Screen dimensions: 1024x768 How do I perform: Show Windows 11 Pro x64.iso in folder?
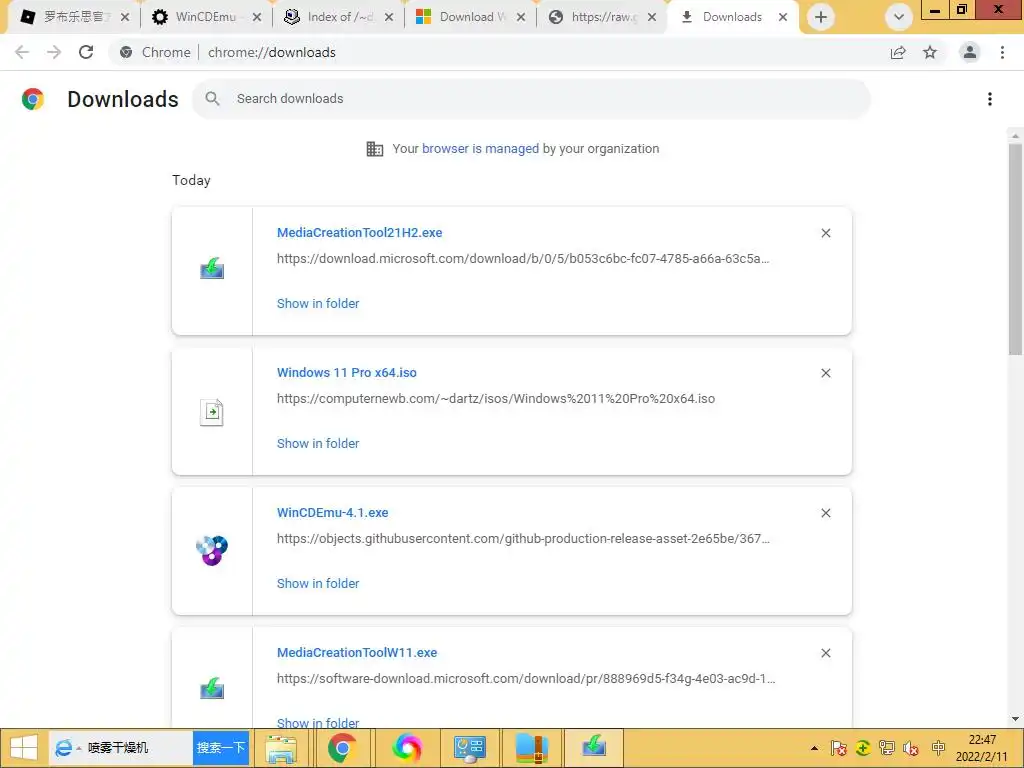318,443
